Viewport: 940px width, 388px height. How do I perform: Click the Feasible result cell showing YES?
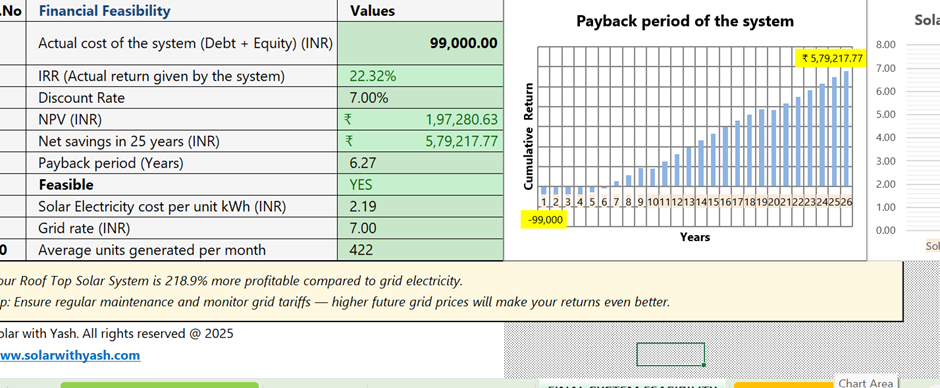(420, 185)
